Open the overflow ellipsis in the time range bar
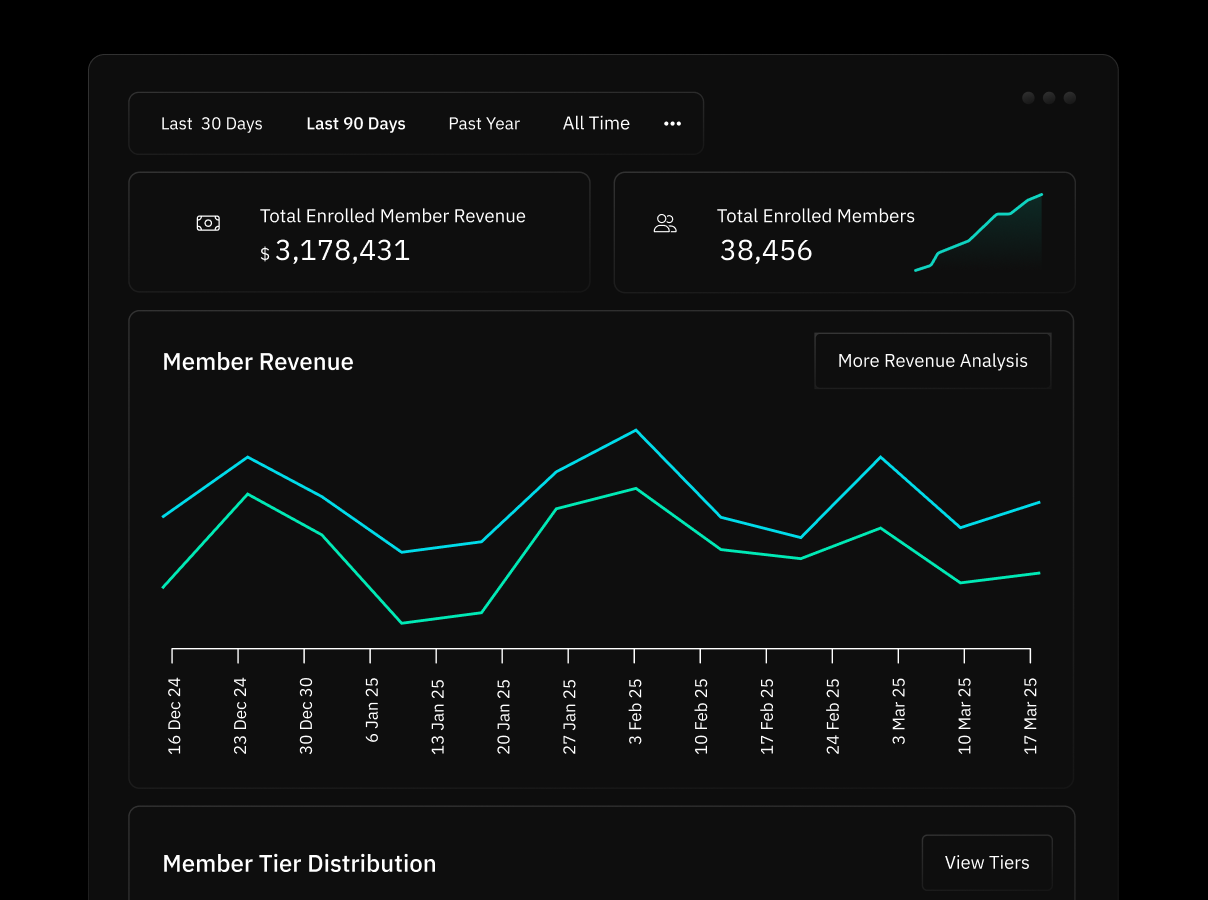 [x=672, y=123]
